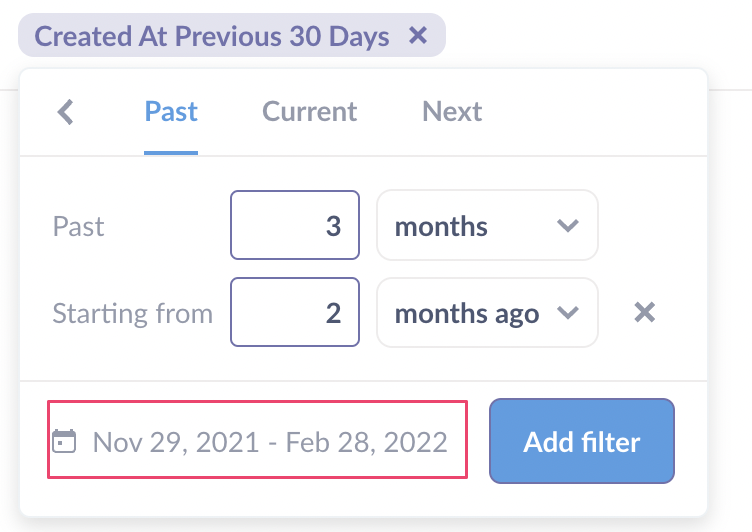Screen dimensions: 752x532
Task: Click the Feb 28, 2022 end date
Action: (x=366, y=442)
